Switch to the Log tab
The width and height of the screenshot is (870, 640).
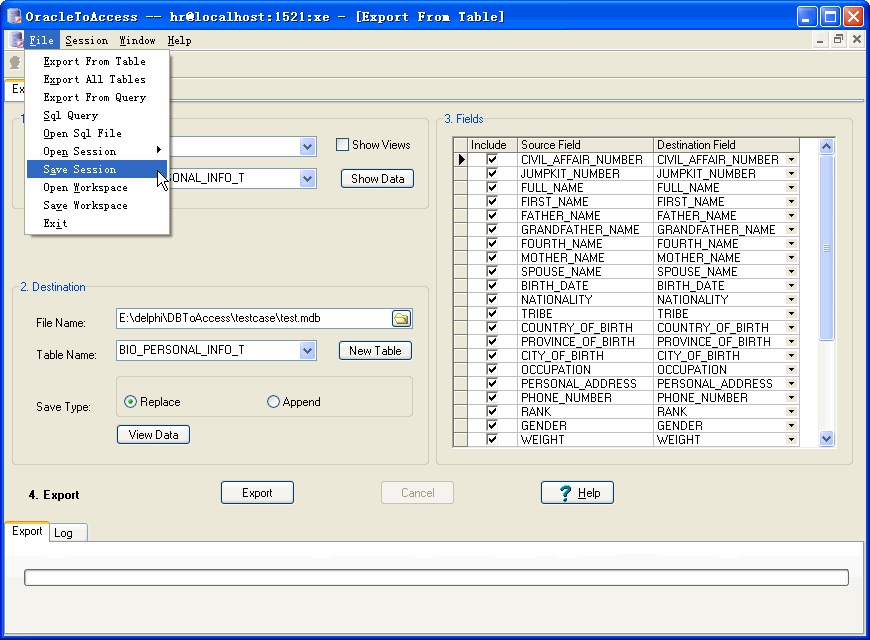(x=68, y=533)
